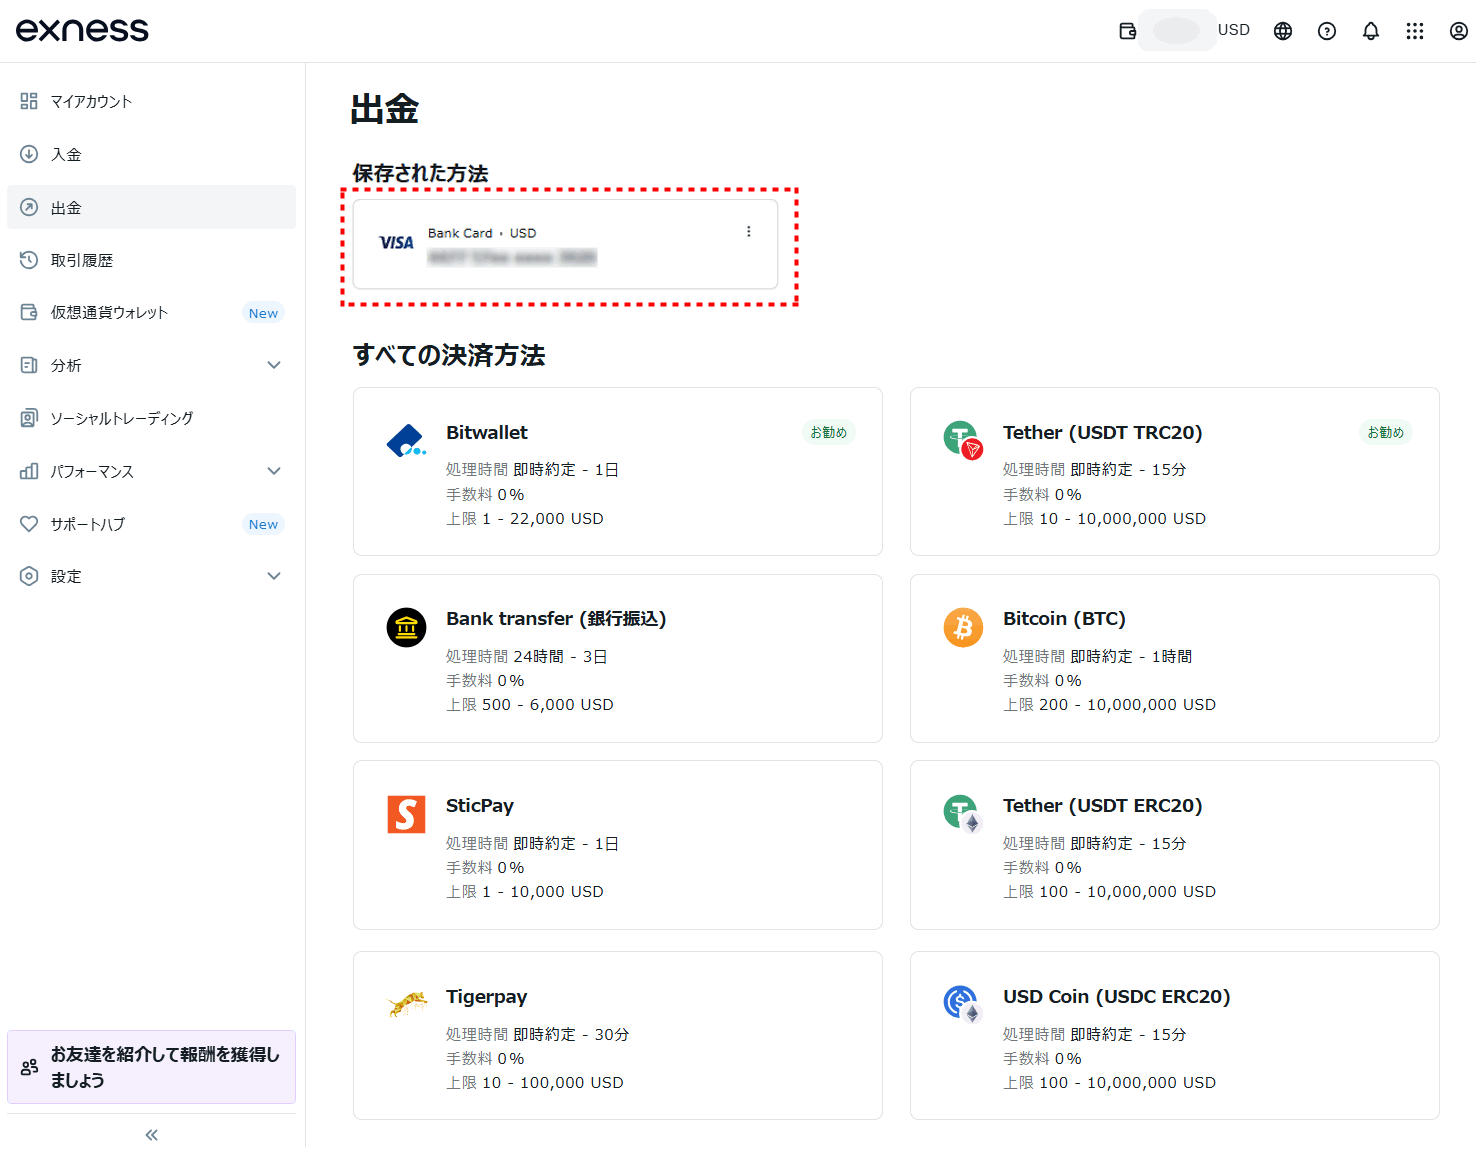Select the saved Bank Card USD method
Screen dimensions: 1476x1153
565,244
